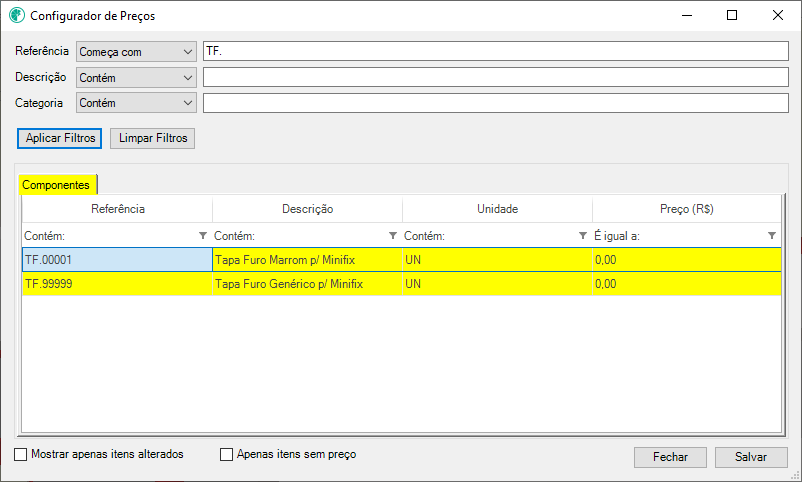Click the Unidade column filter funnel icon

tap(583, 236)
